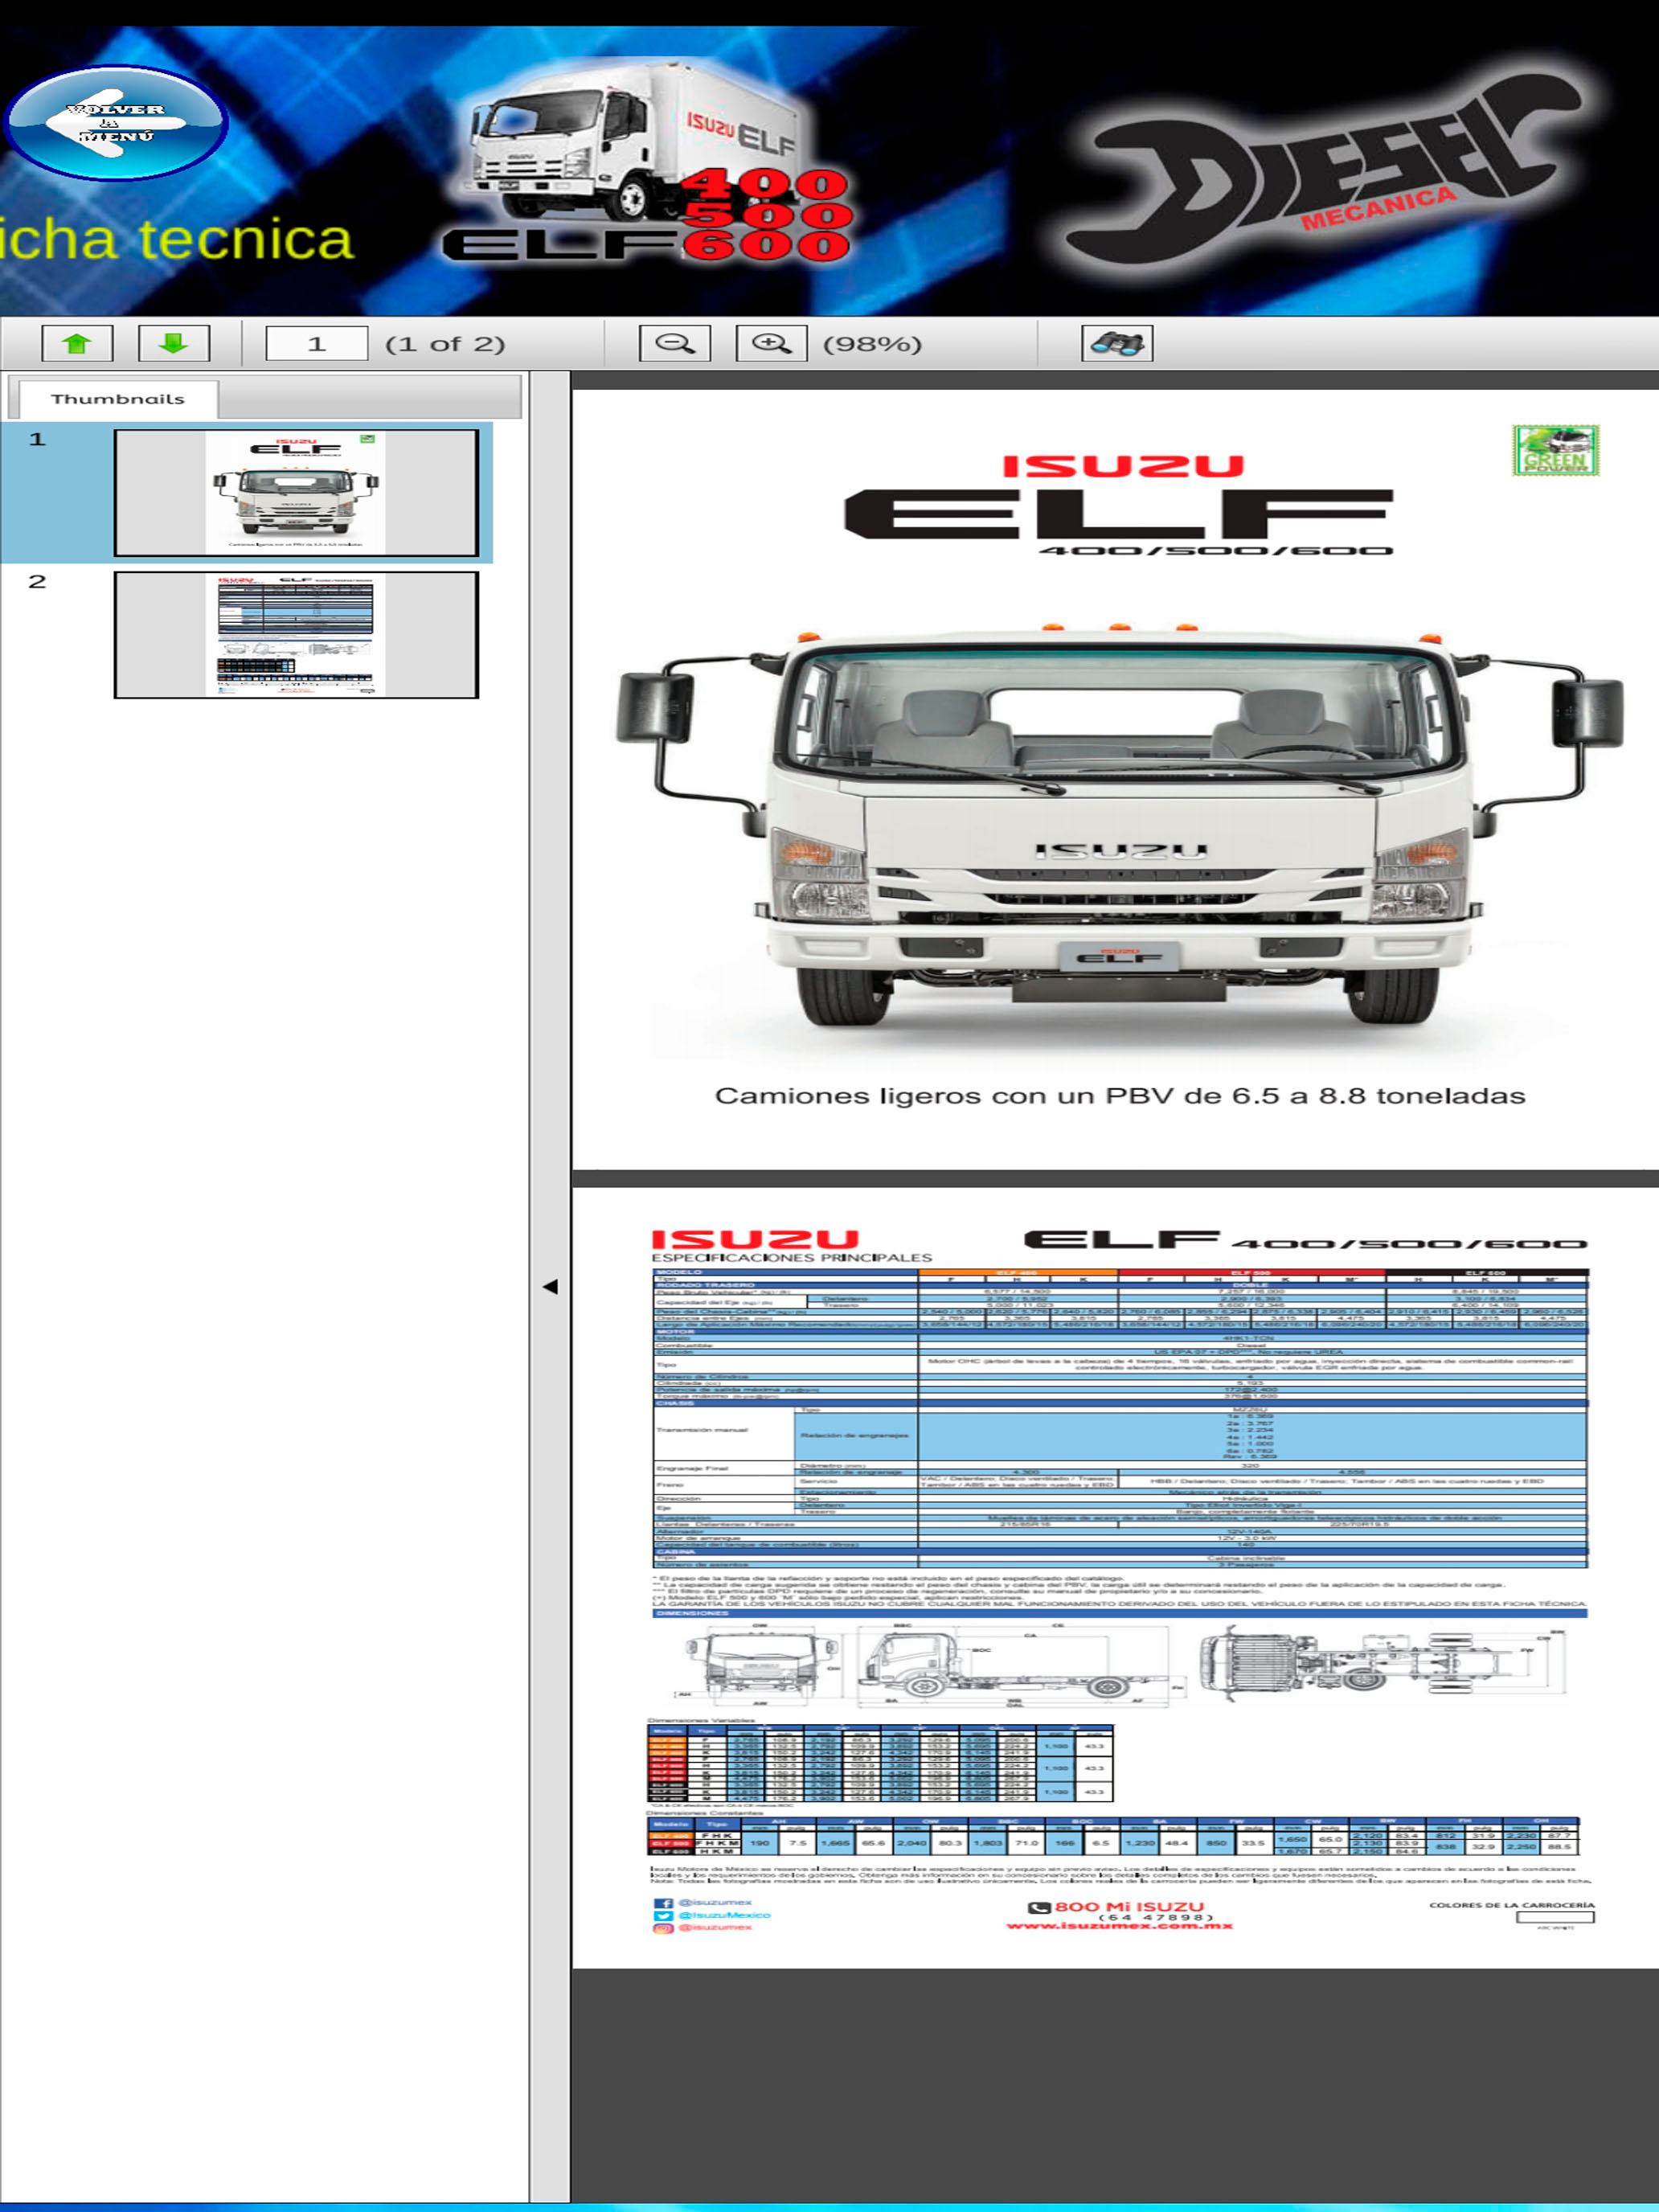Viewport: 1659px width, 2212px height.
Task: Click the Green Power badge icon
Action: coord(1555,451)
